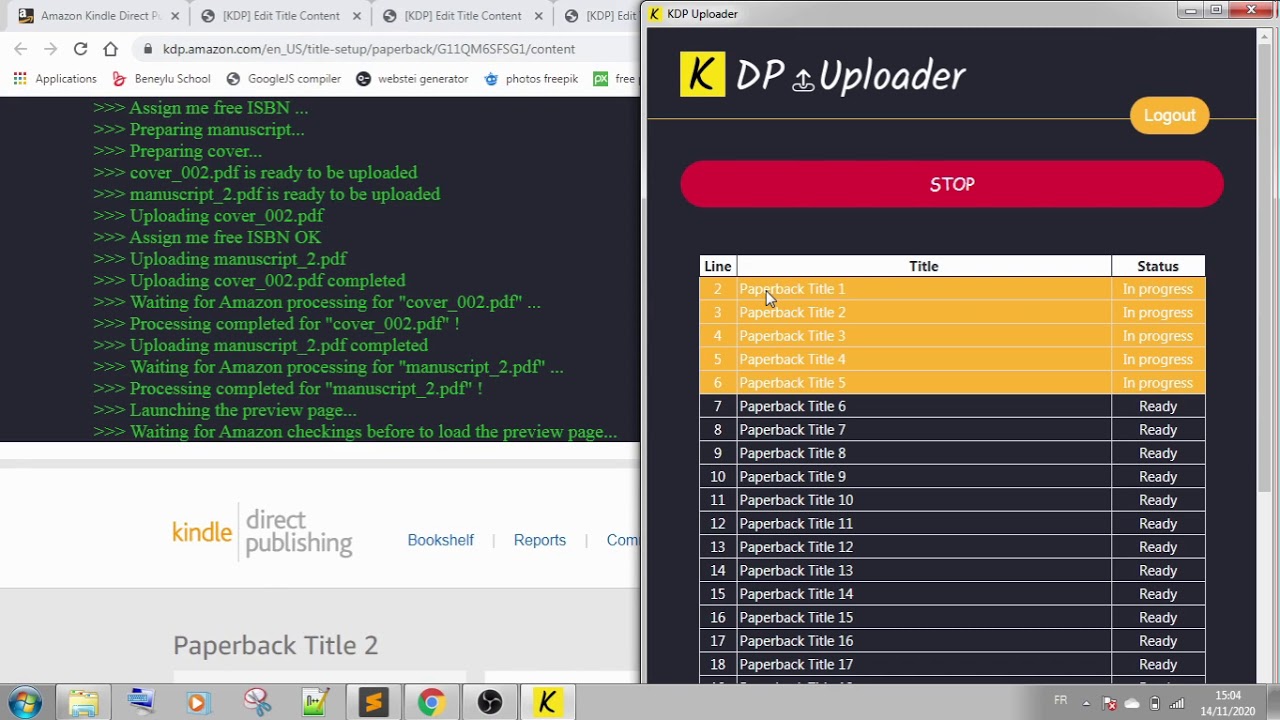The width and height of the screenshot is (1280, 720).
Task: Click the Title column header
Action: pos(924,266)
